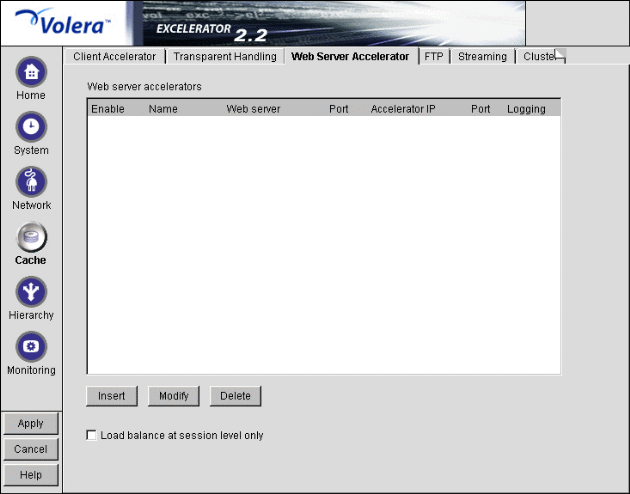Click the Logging column header
Screen dimensions: 630x494
click(x=526, y=109)
